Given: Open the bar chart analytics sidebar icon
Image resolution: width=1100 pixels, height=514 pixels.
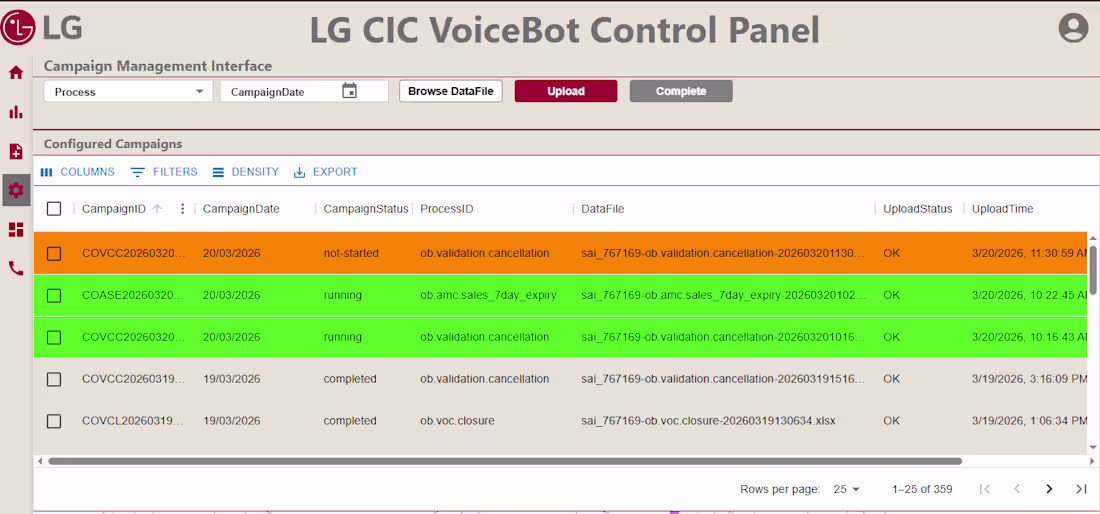Looking at the screenshot, I should click(16, 112).
